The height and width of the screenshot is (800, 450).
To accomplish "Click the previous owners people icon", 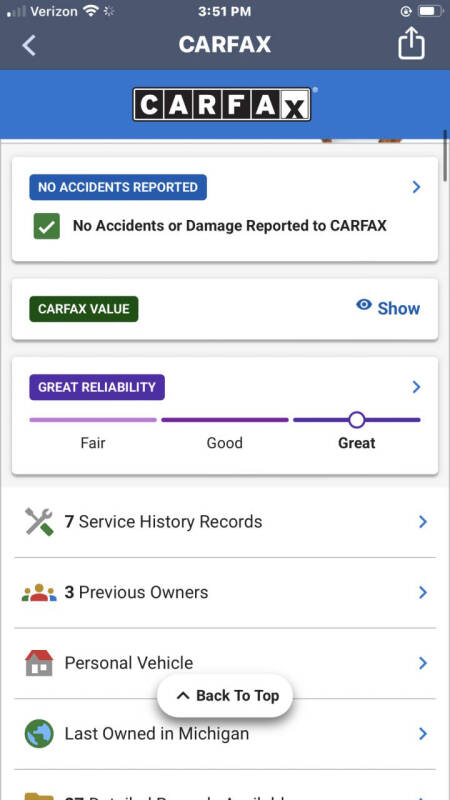I will (x=39, y=593).
